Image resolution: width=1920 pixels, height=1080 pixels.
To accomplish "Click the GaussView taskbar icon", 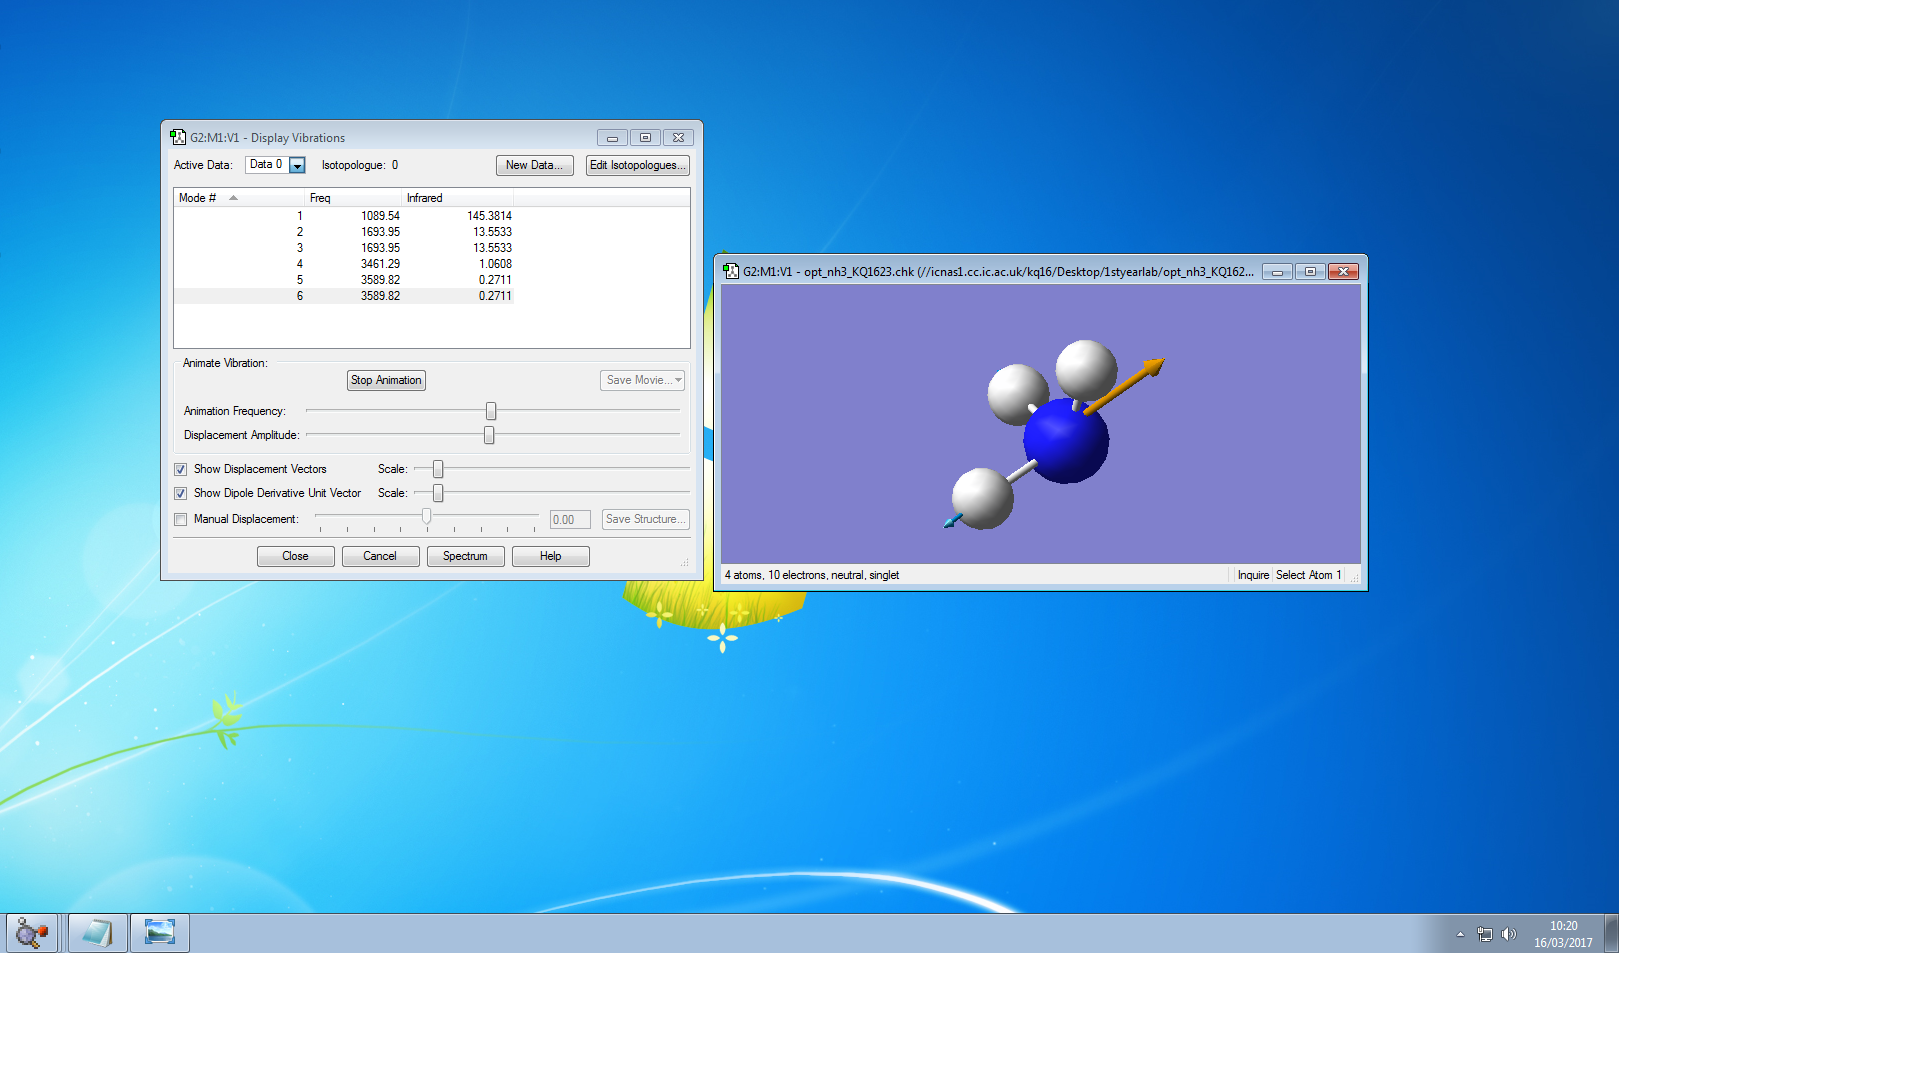I will 32,933.
